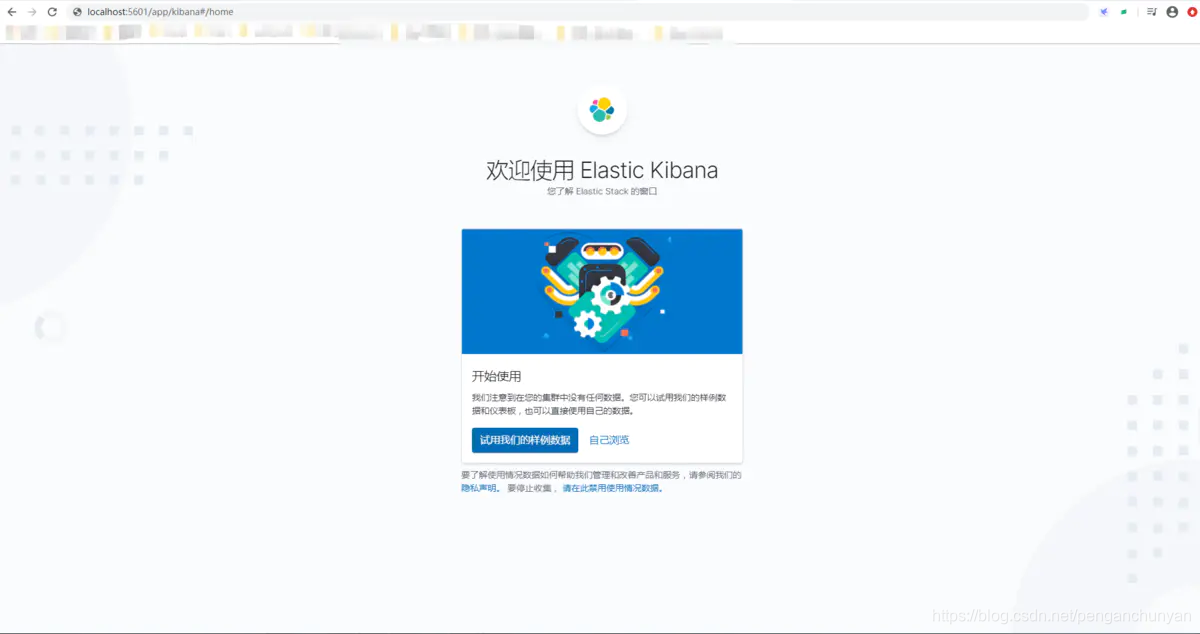The height and width of the screenshot is (634, 1200).
Task: Click the browser forward arrow
Action: tap(32, 12)
